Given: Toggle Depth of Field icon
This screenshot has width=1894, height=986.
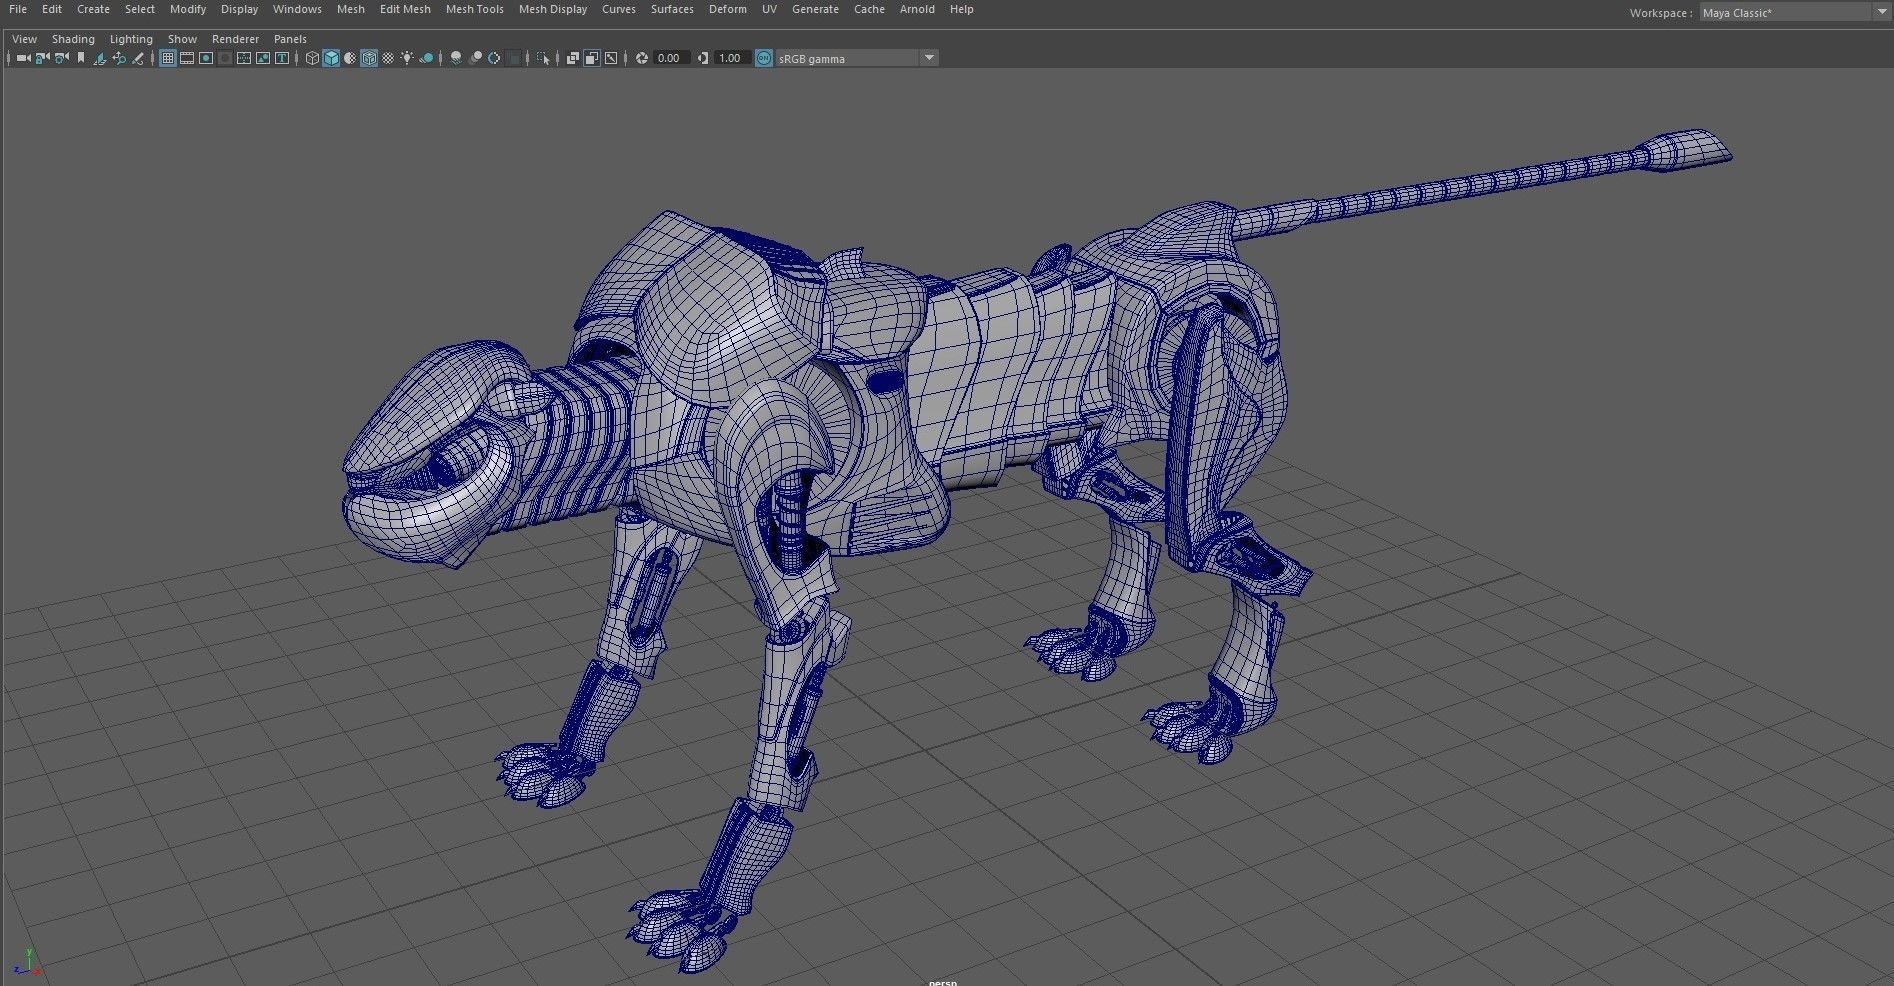Looking at the screenshot, I should (x=514, y=58).
